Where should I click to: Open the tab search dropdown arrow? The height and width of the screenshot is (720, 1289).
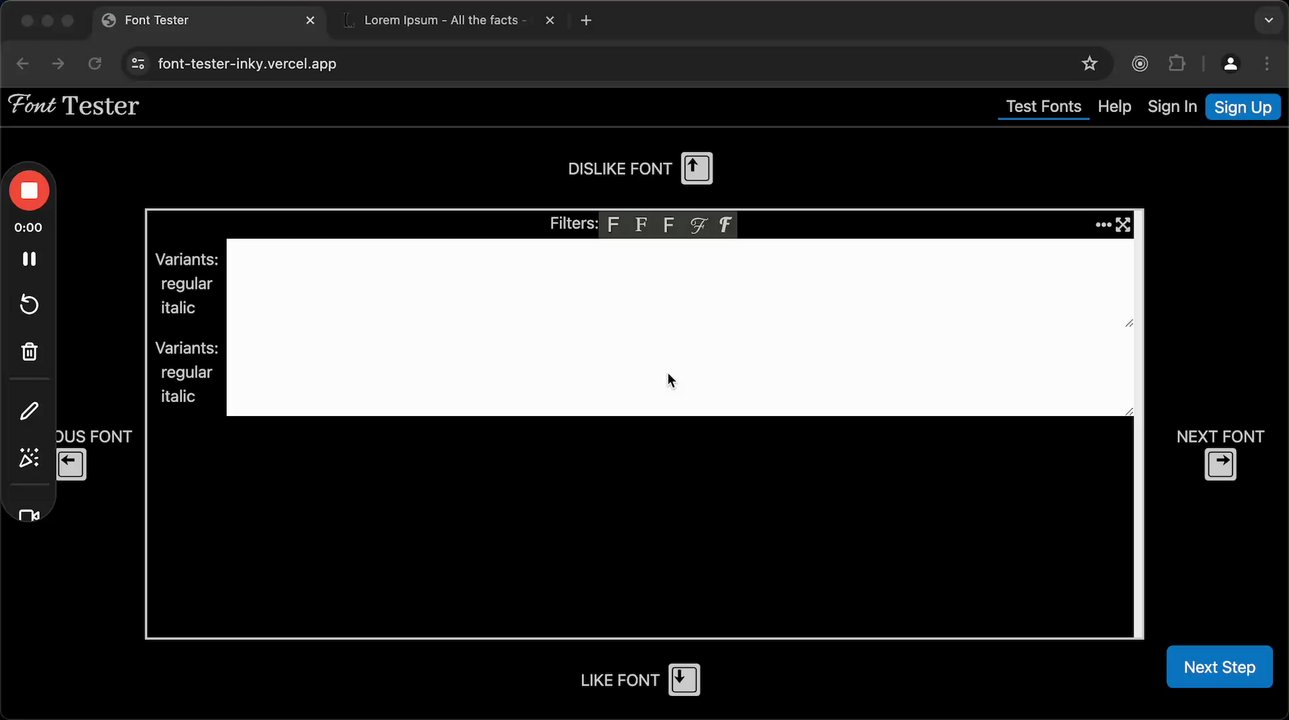[1269, 20]
